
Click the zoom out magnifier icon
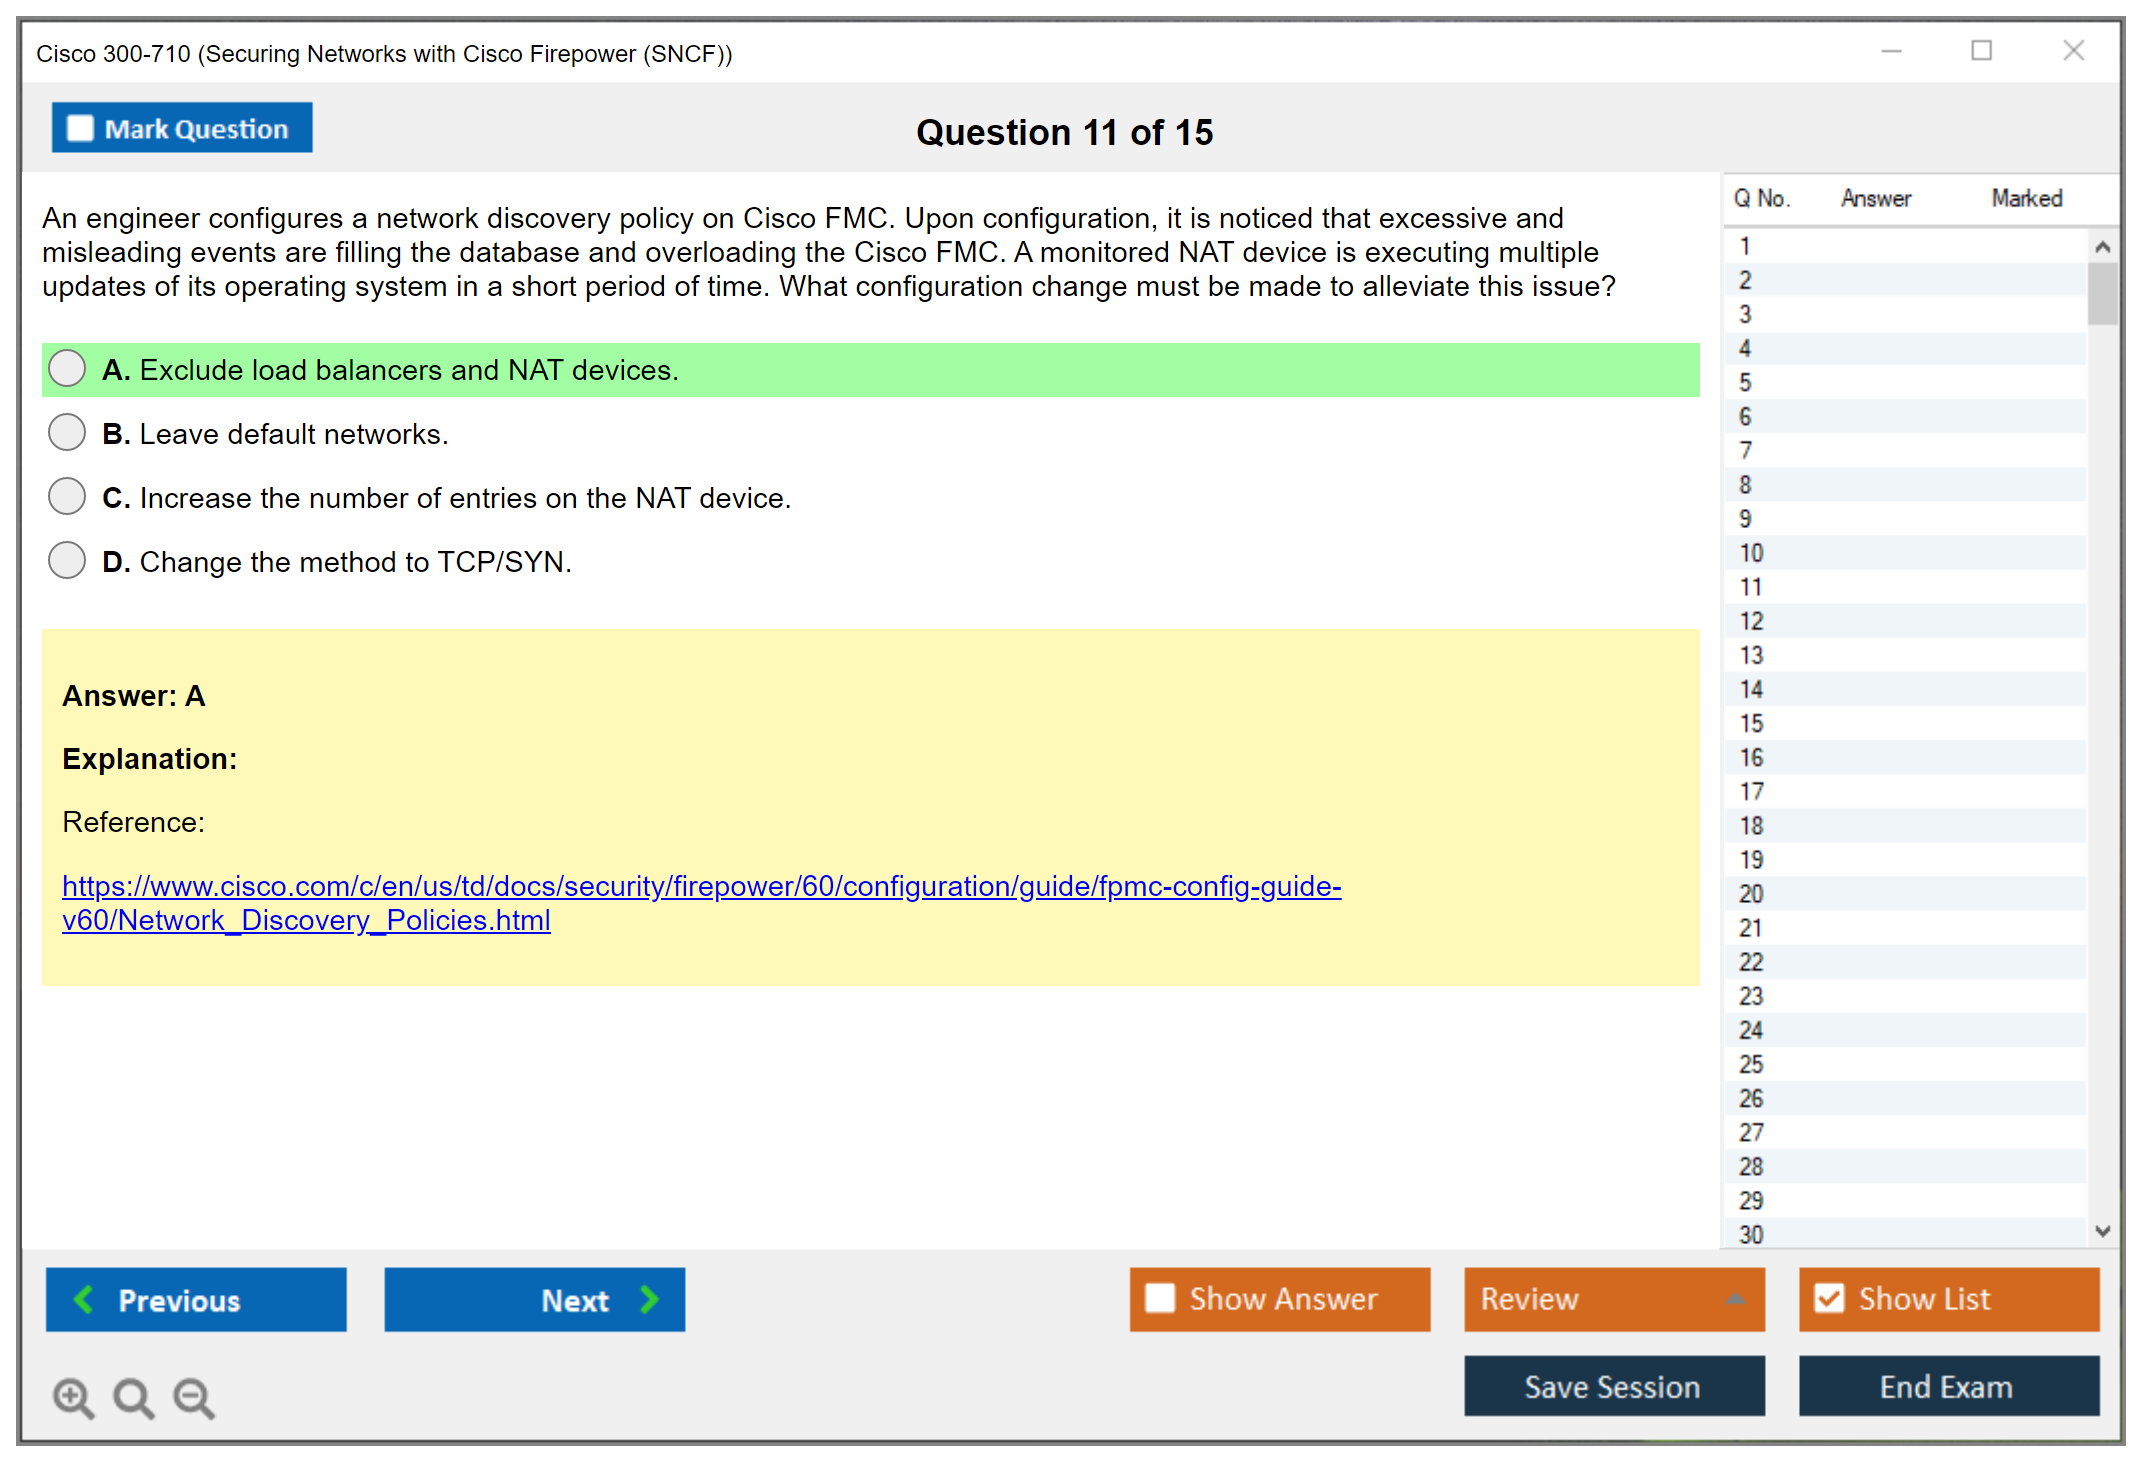pos(193,1397)
